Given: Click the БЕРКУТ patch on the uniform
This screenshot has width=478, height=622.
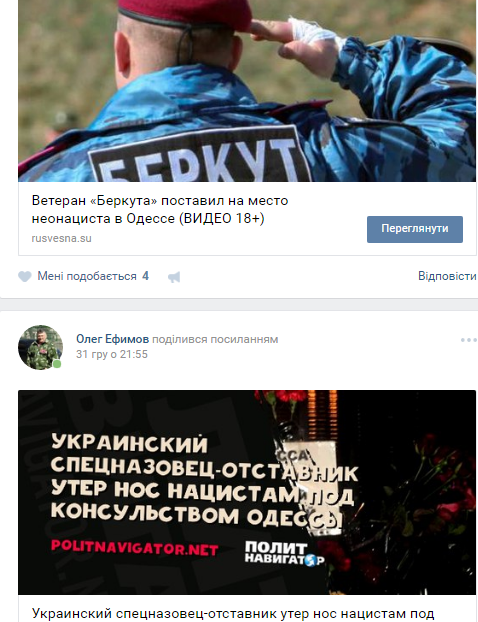Looking at the screenshot, I should tap(200, 156).
